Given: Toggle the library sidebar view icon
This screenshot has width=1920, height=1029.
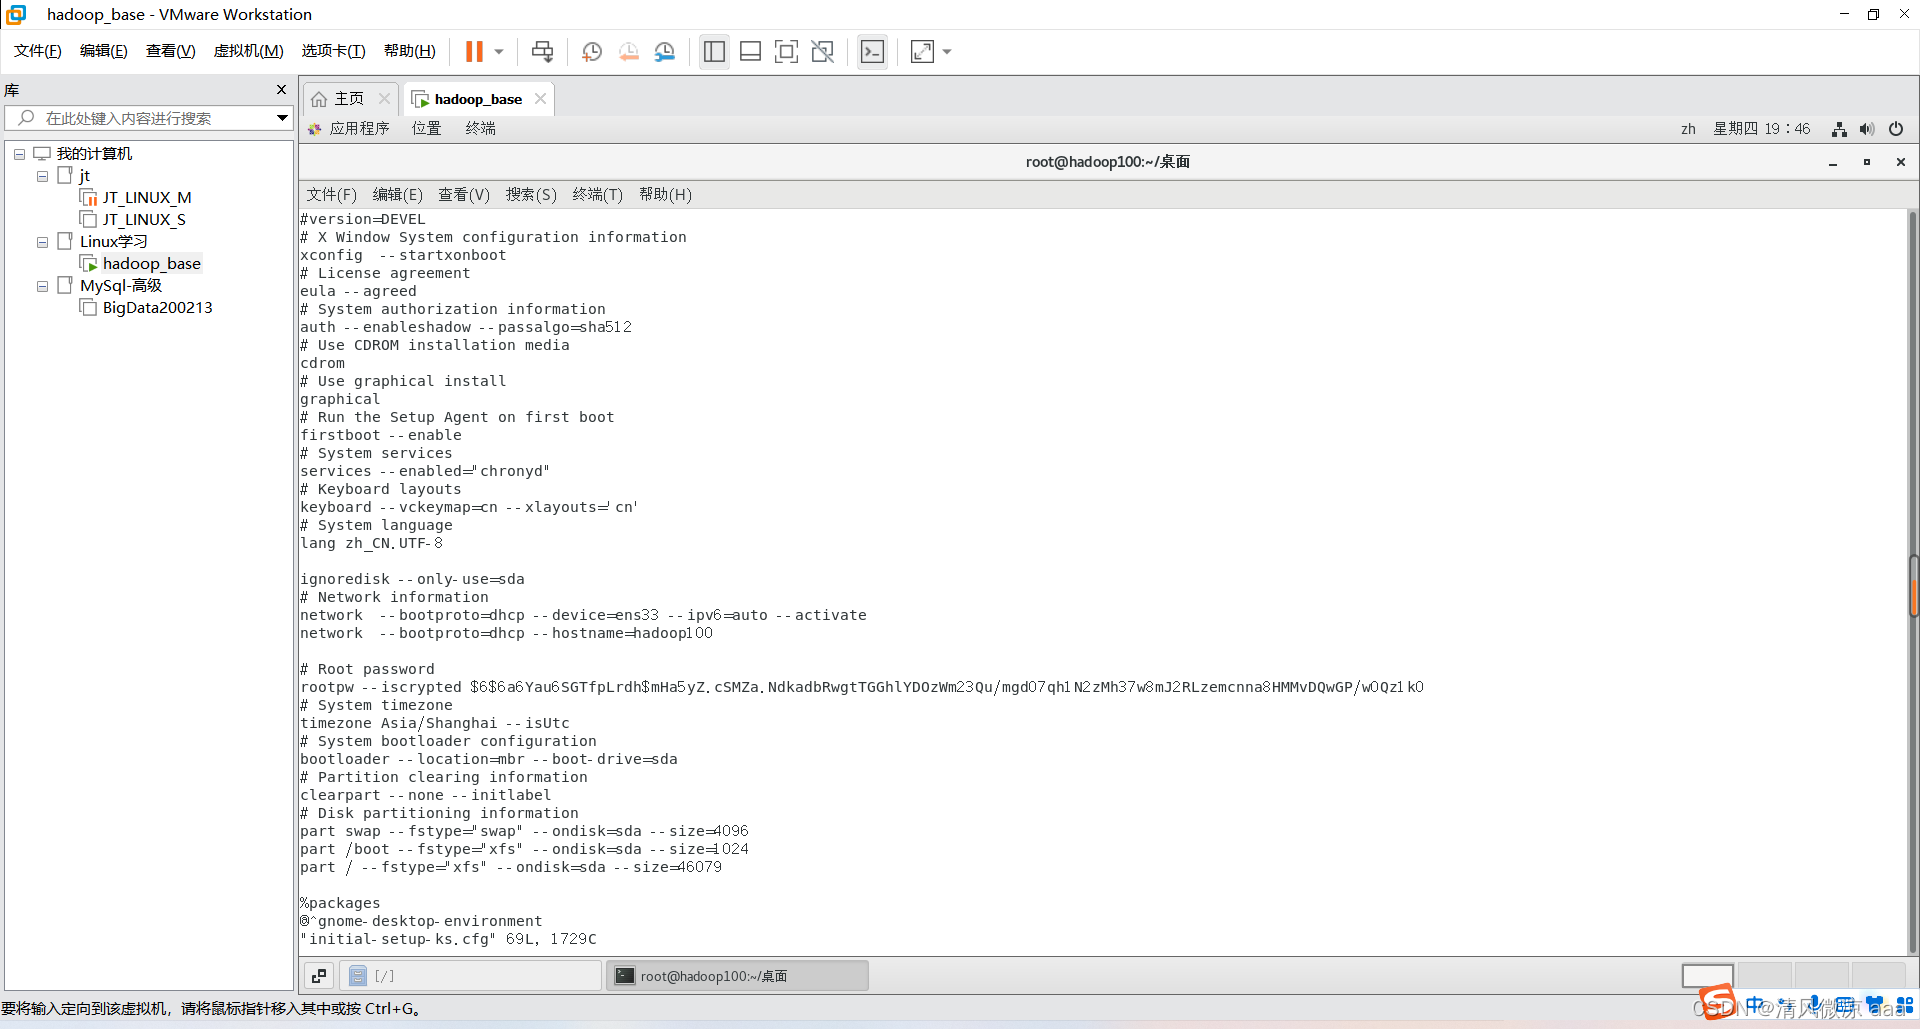Looking at the screenshot, I should point(714,51).
